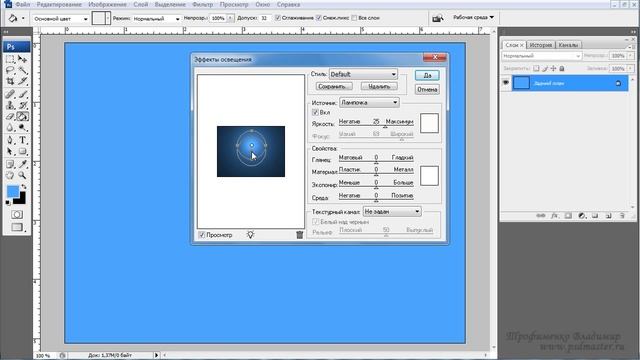Select the Blur tool
This screenshot has height=360, width=640.
10,128
